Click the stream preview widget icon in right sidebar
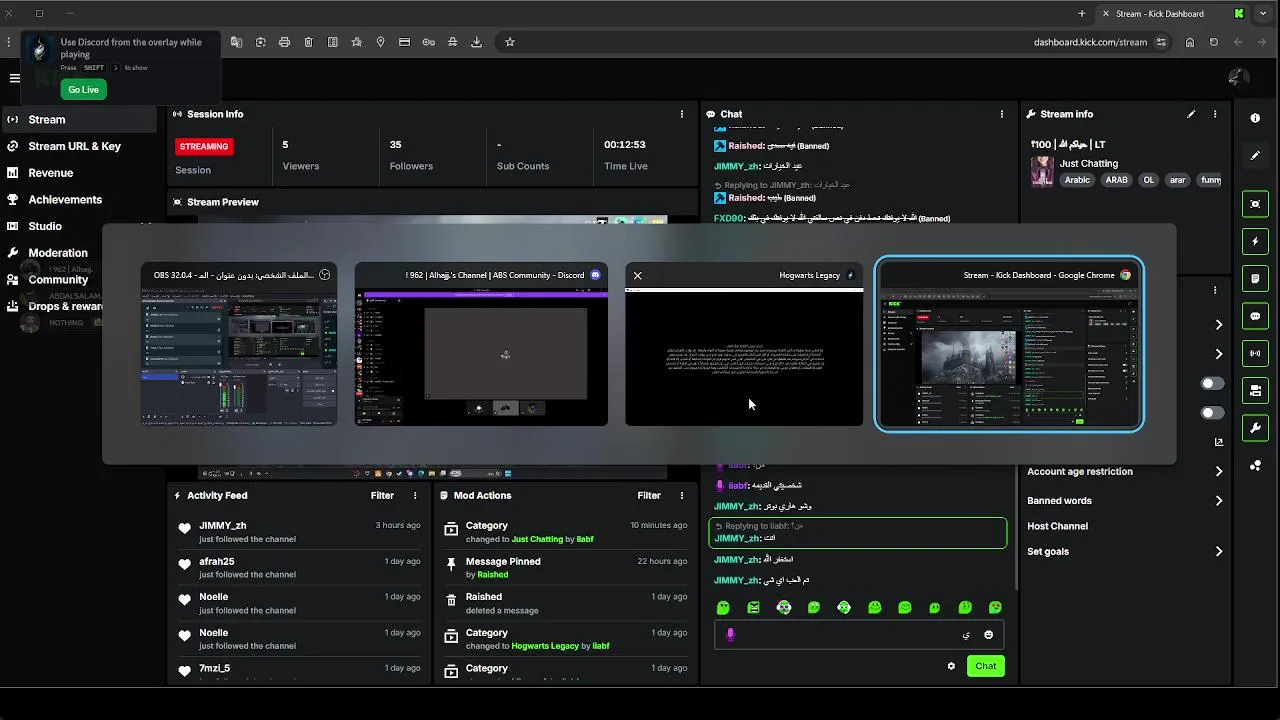Viewport: 1280px width, 720px height. click(x=1255, y=204)
